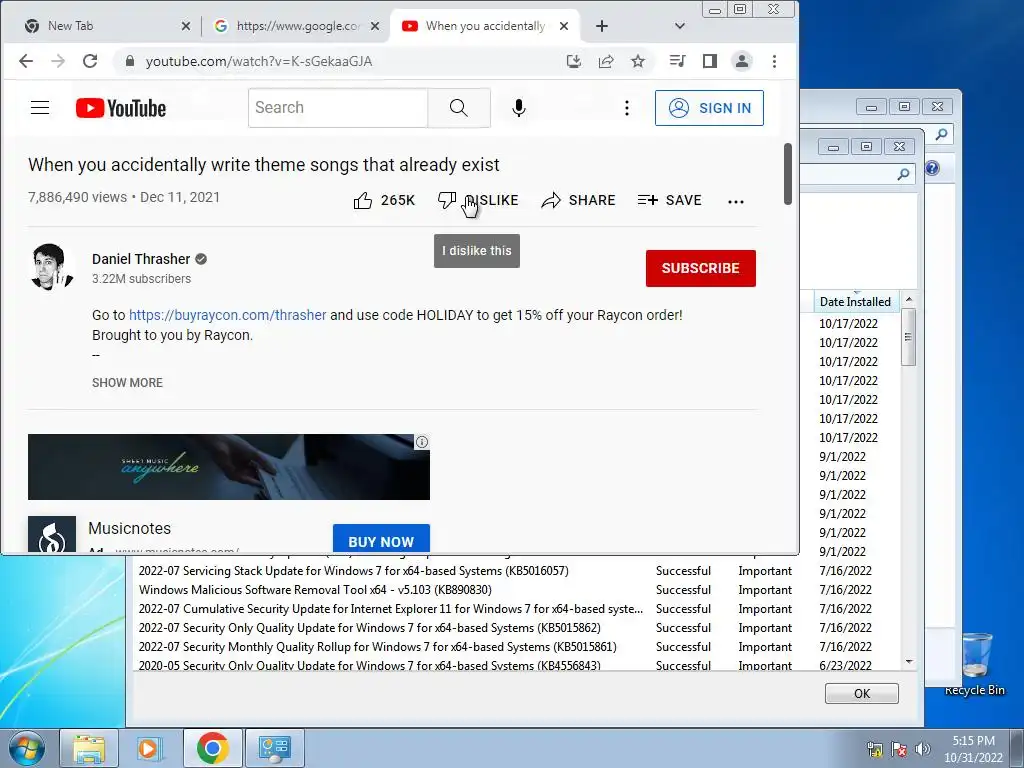The height and width of the screenshot is (768, 1024).
Task: Go to YouTube home via the logo
Action: pos(121,108)
